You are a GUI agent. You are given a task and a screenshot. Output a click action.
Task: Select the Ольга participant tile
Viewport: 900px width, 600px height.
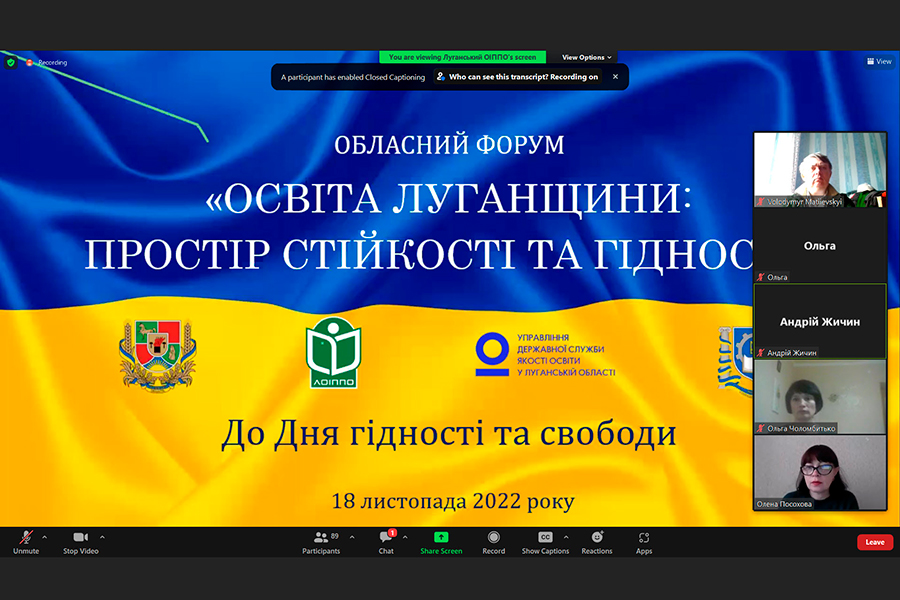820,246
